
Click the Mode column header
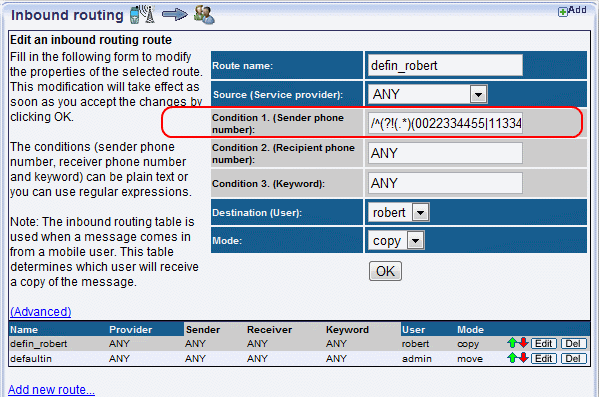[470, 329]
